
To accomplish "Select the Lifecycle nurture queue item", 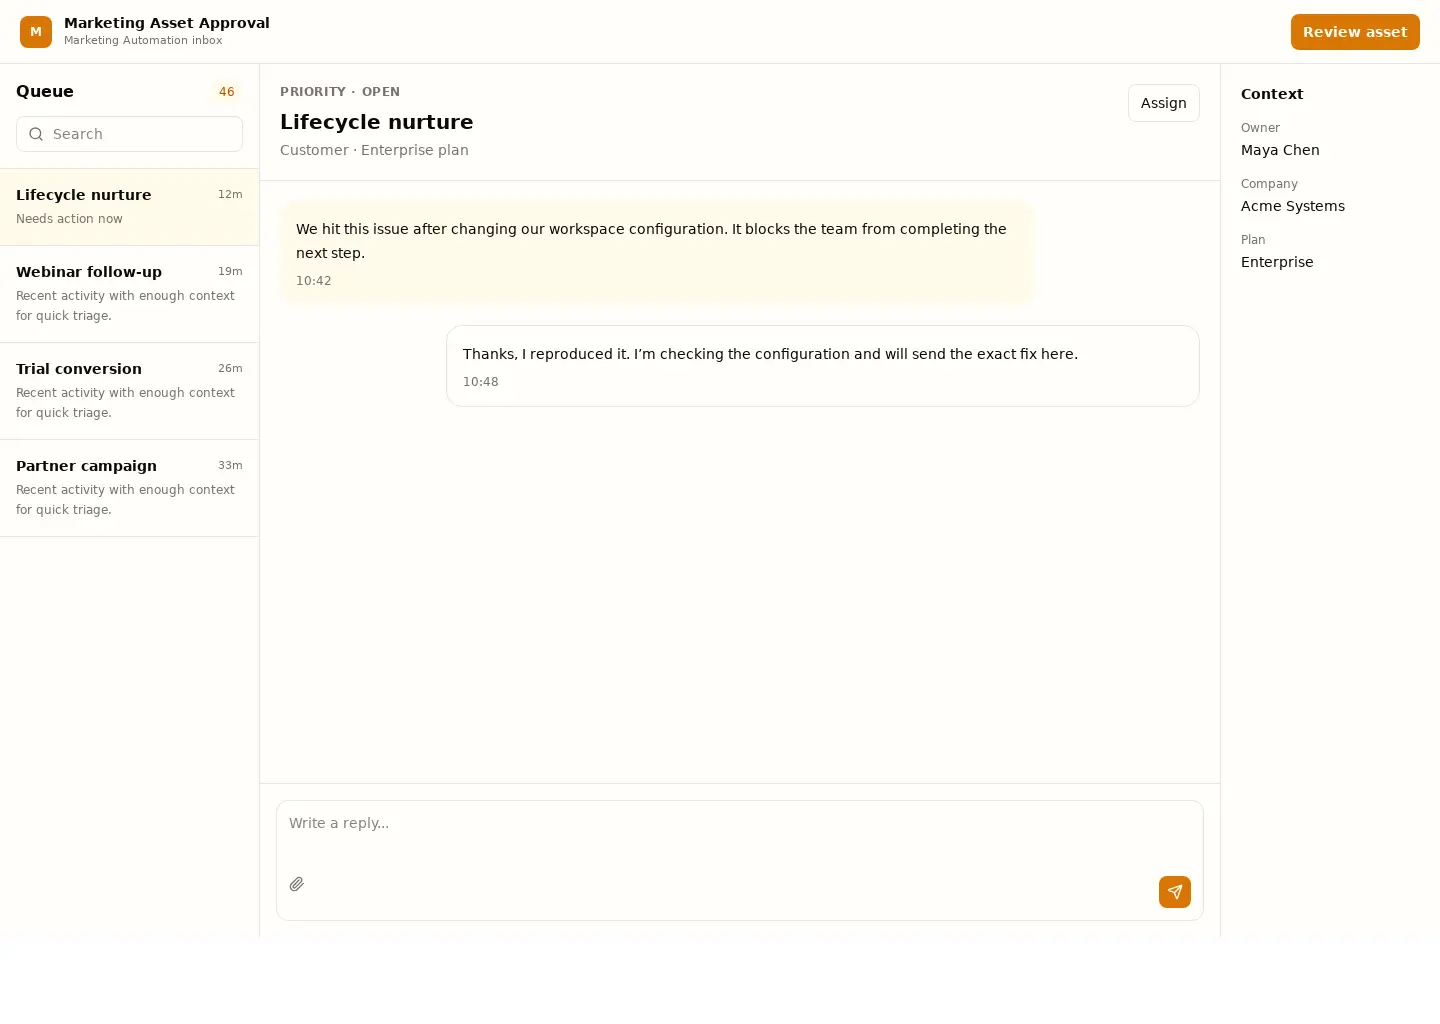I will pos(129,207).
